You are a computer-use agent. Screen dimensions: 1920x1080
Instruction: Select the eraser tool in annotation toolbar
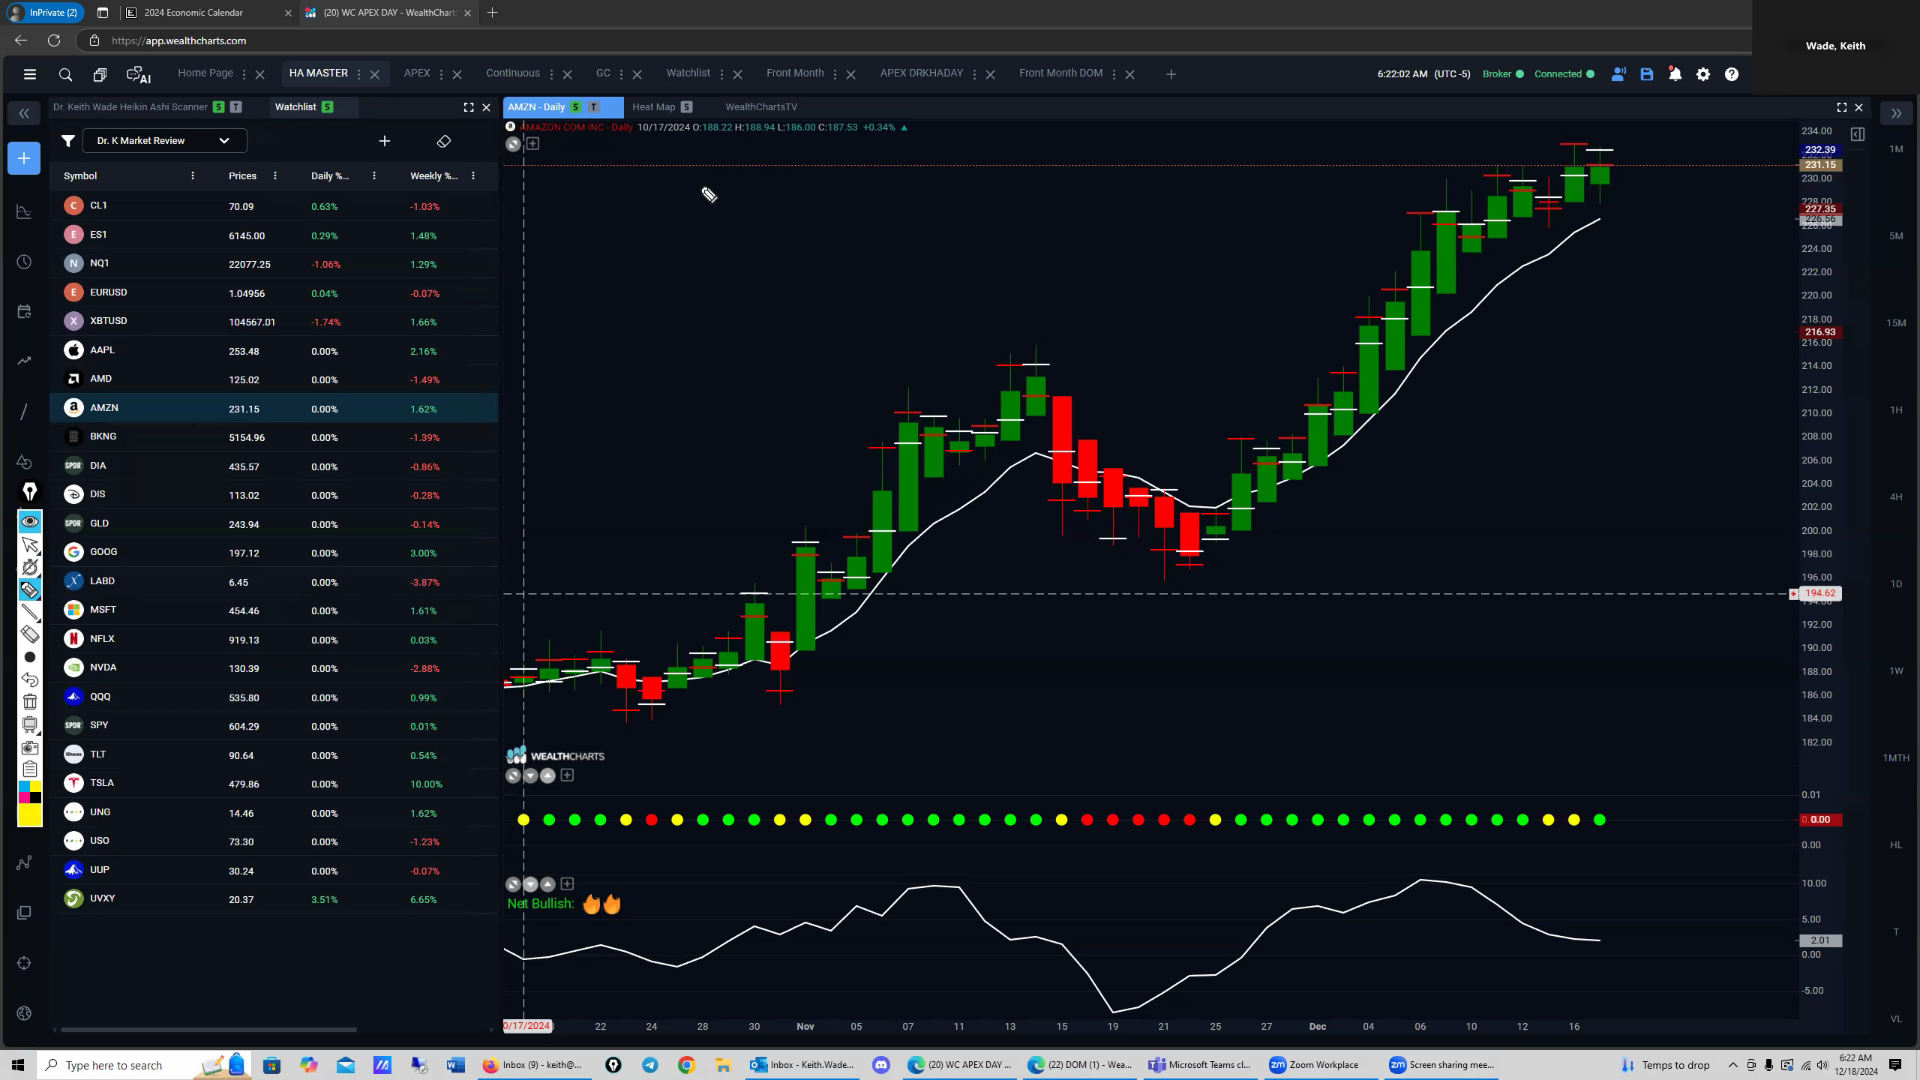point(30,634)
